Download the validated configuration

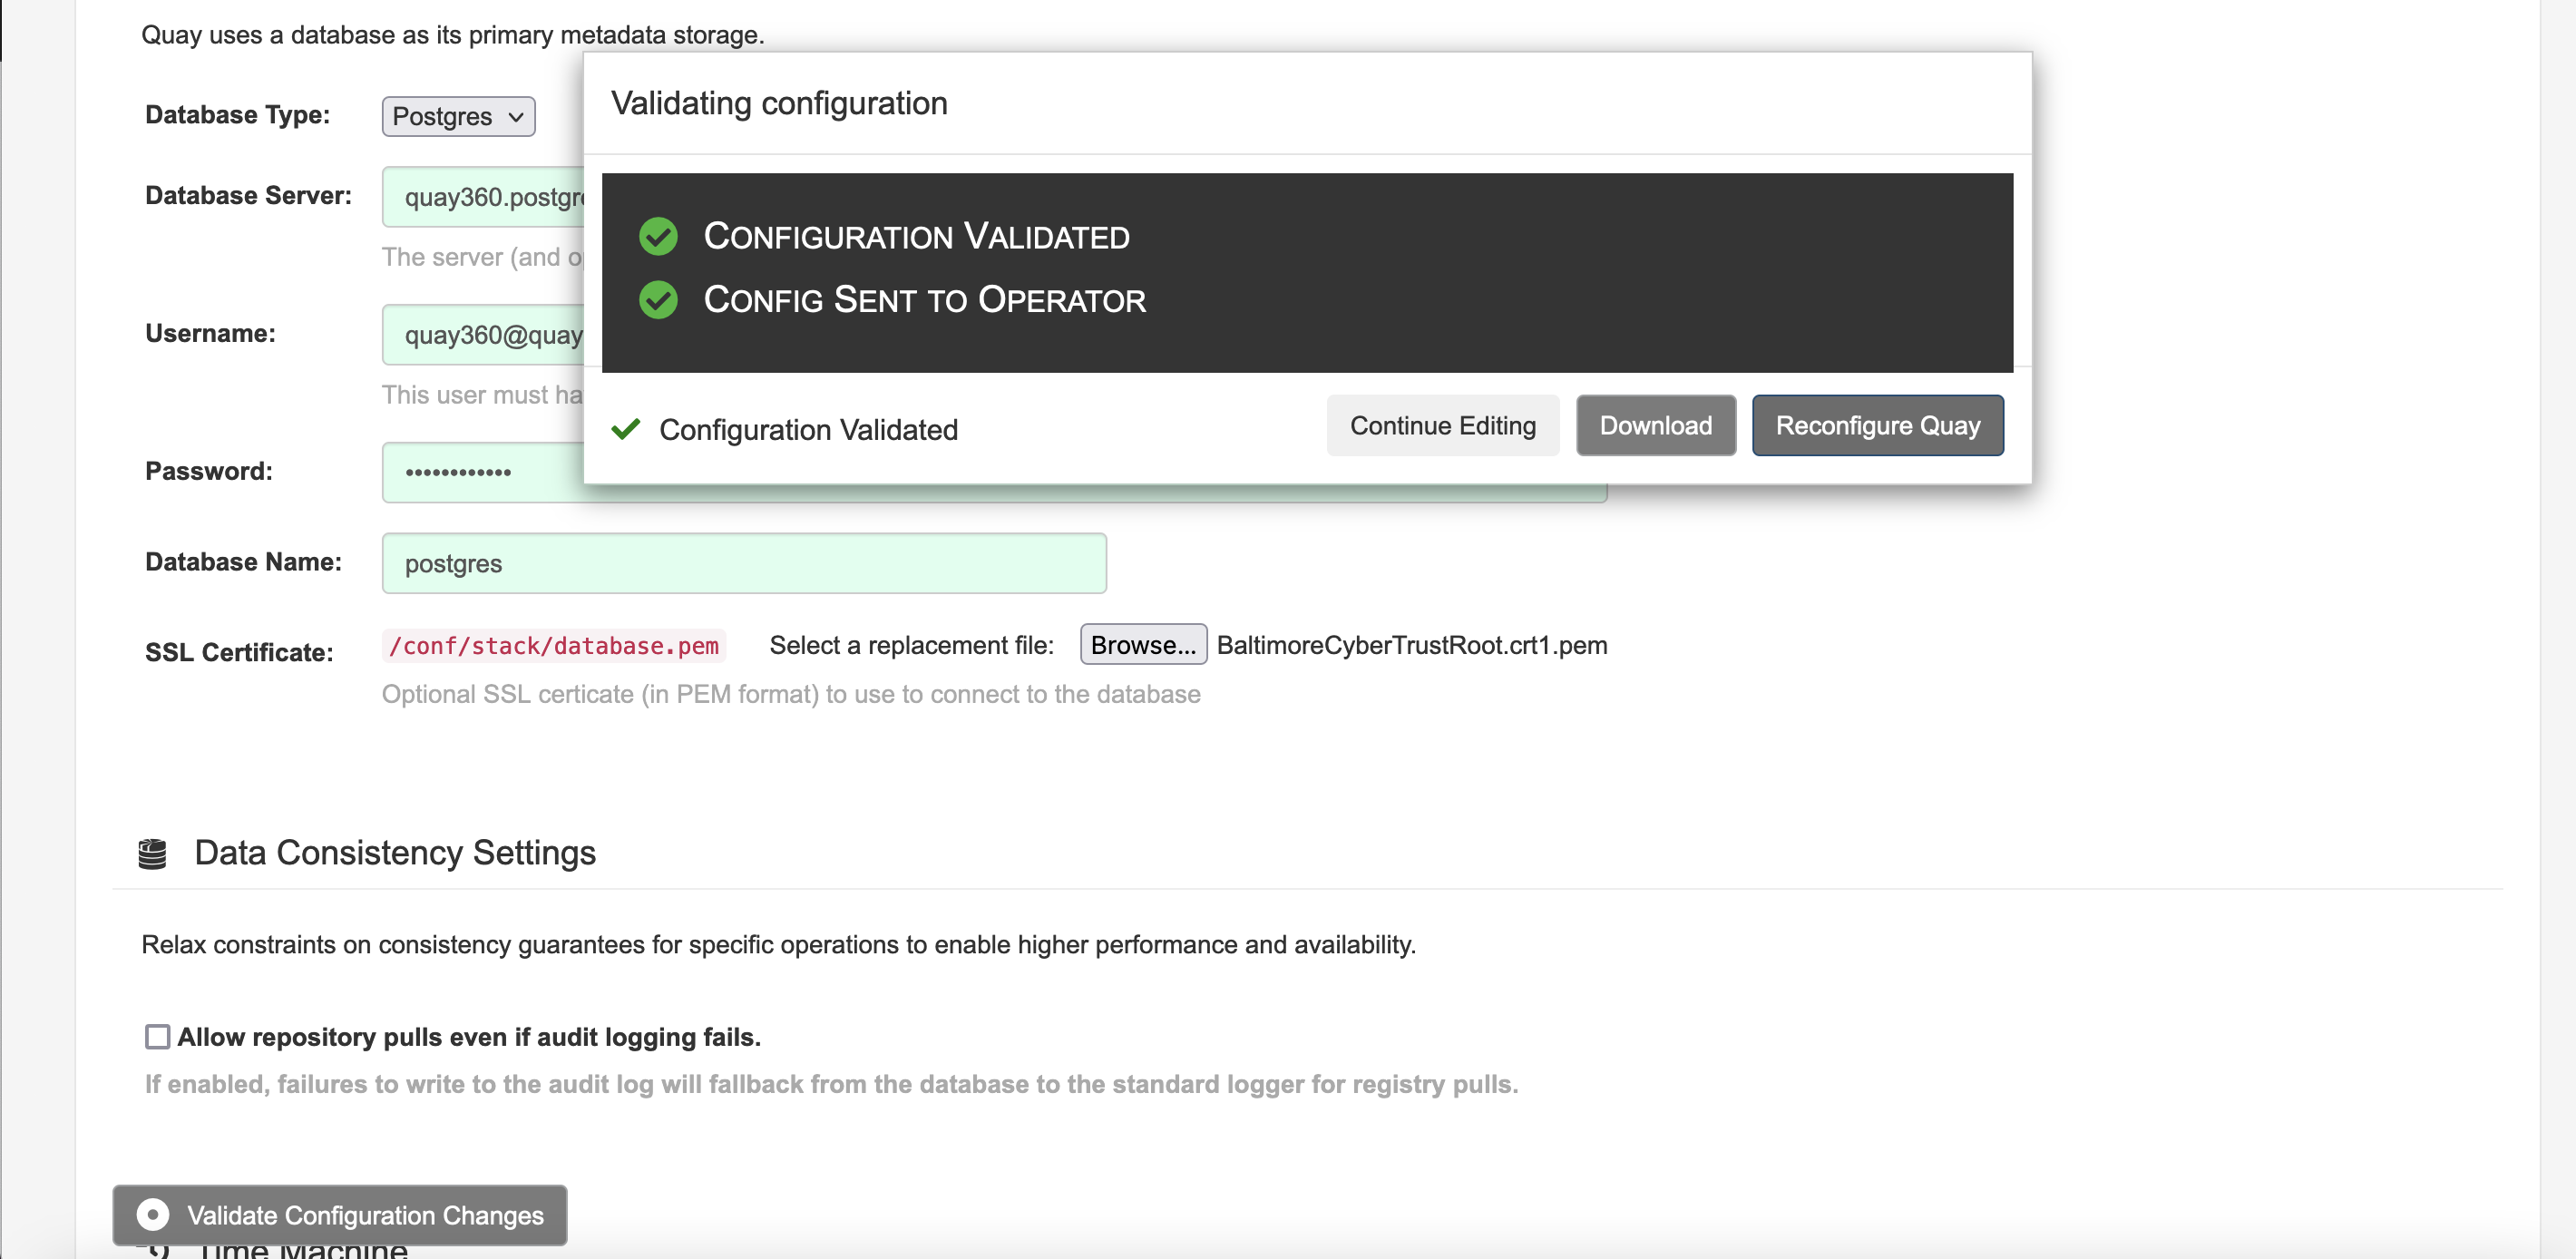[x=1655, y=425]
